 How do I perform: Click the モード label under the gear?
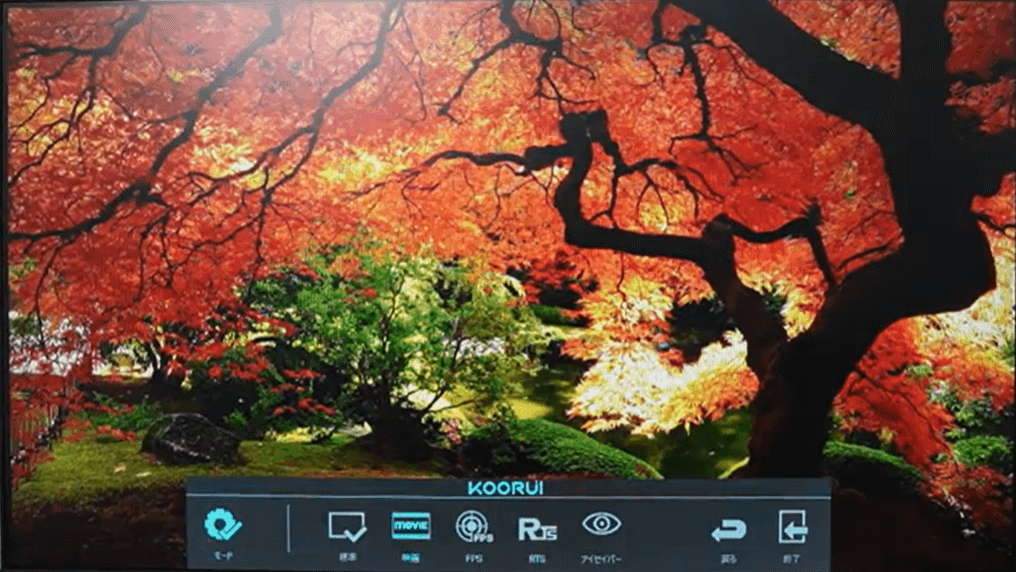[x=223, y=555]
